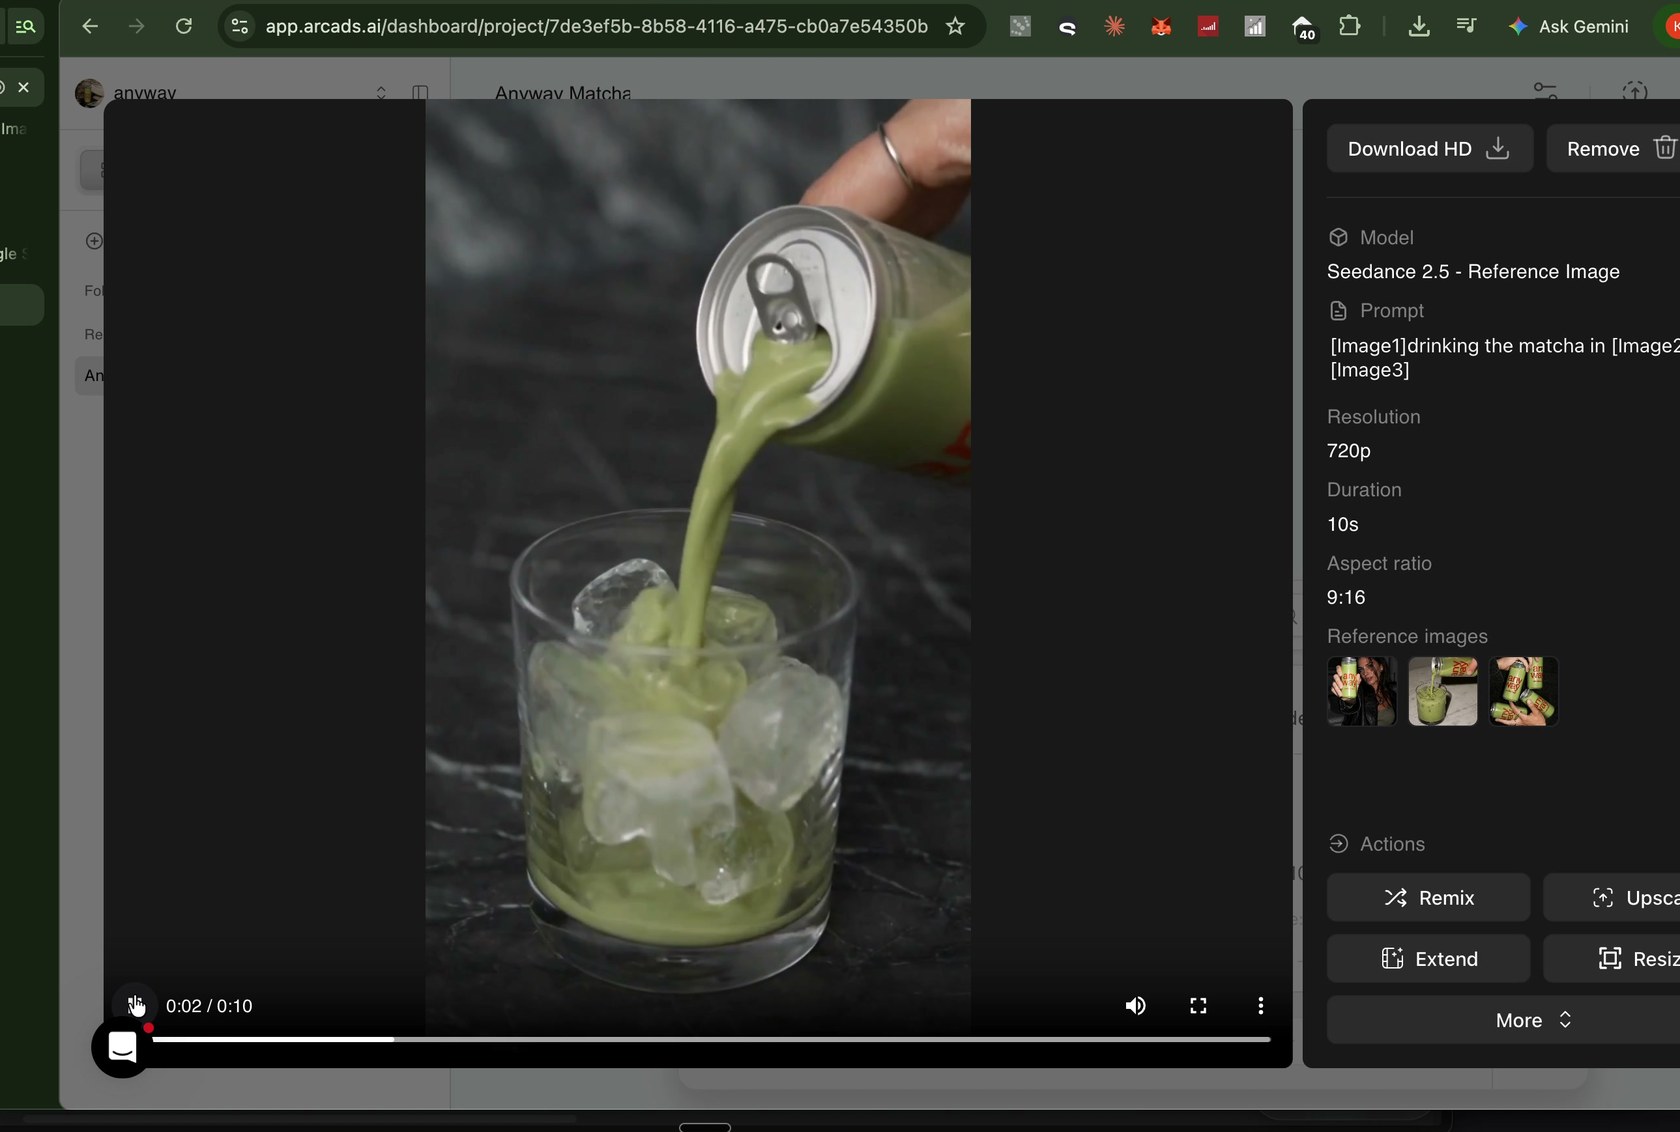The height and width of the screenshot is (1132, 1680).
Task: Open the tab search icon
Action: pos(25,26)
